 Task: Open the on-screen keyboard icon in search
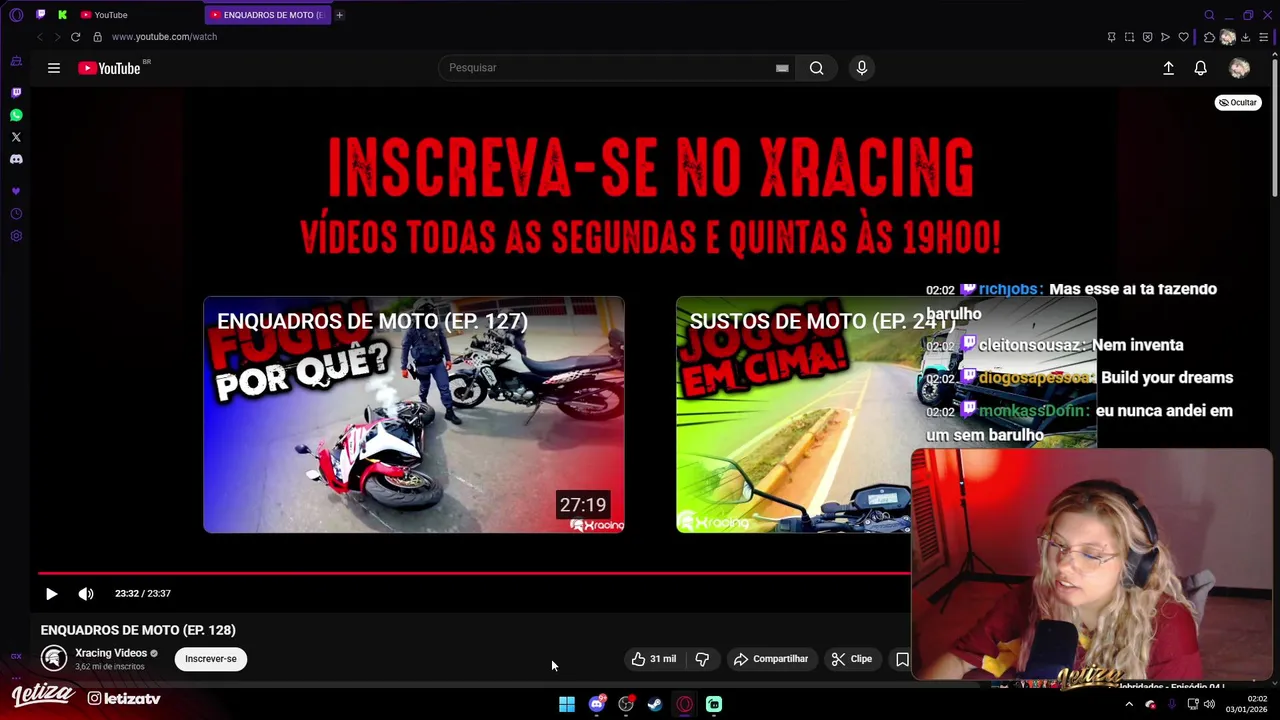pyautogui.click(x=782, y=68)
